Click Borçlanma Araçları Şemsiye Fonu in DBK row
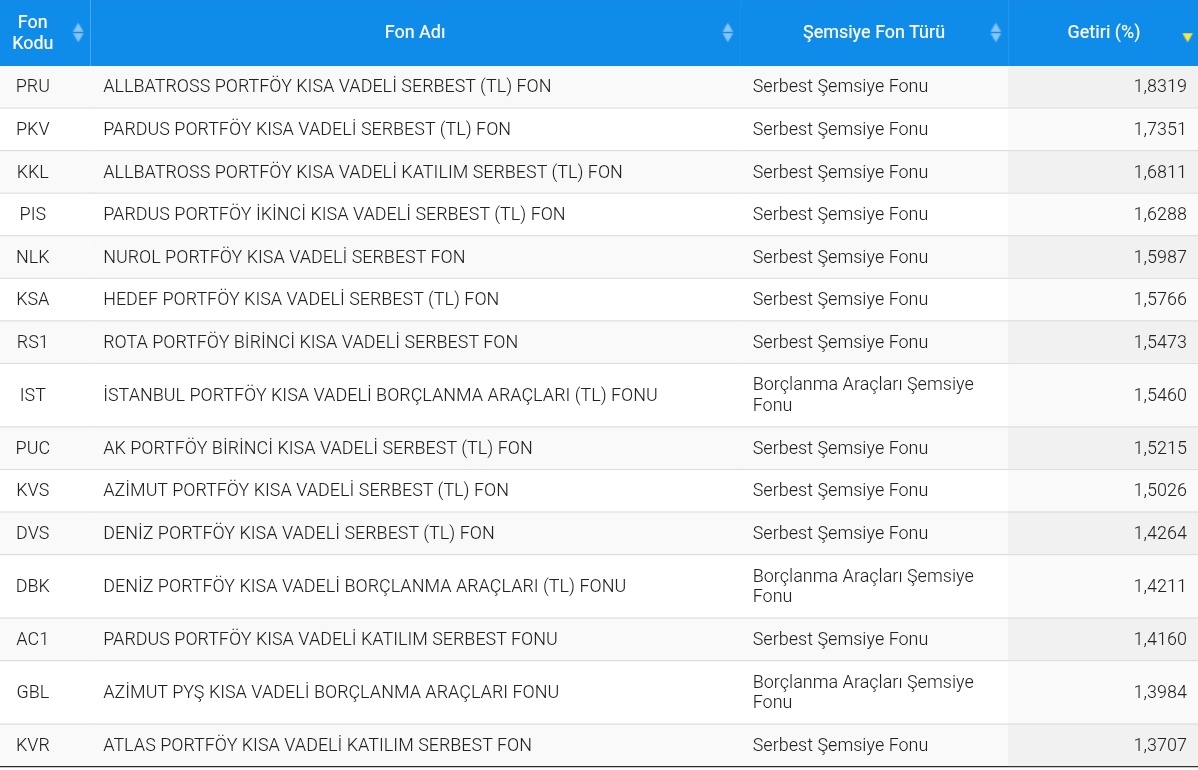 [x=863, y=586]
